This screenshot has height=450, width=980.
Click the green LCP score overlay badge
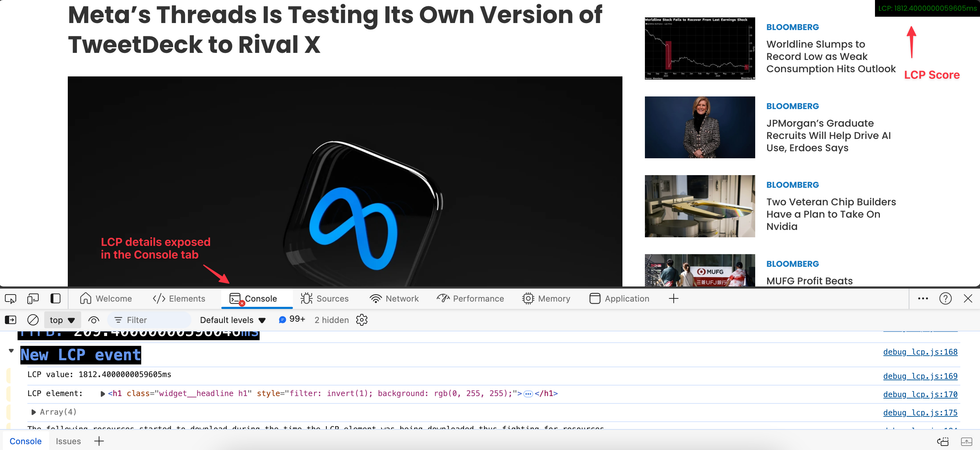tap(928, 8)
